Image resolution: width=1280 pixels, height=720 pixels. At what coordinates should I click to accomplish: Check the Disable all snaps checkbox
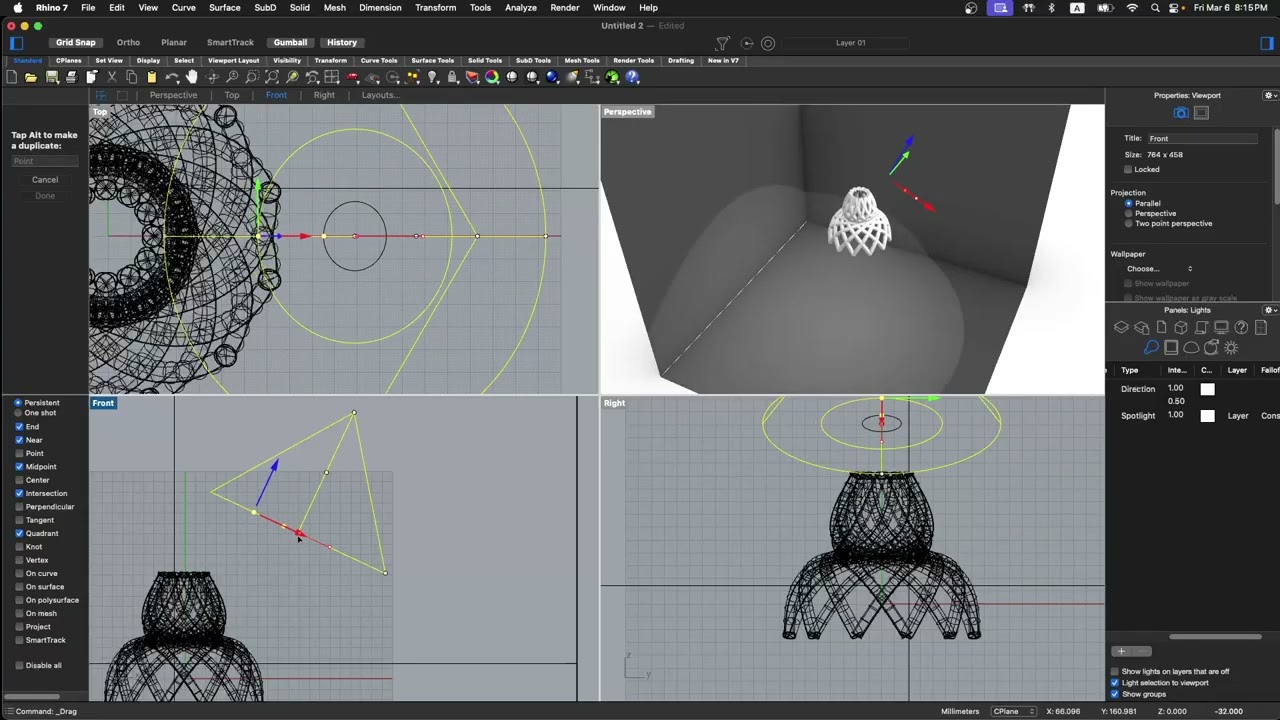click(x=19, y=665)
